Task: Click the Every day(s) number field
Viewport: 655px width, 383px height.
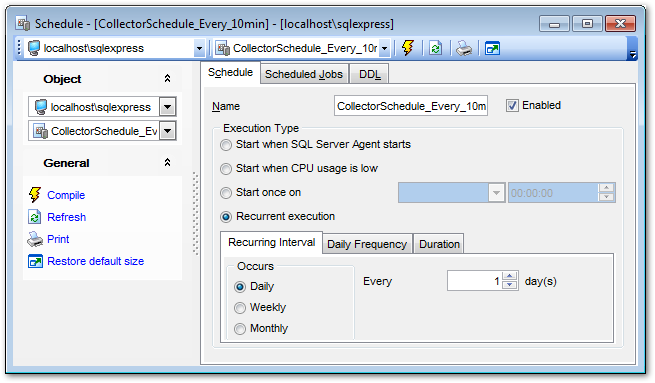Action: [475, 281]
